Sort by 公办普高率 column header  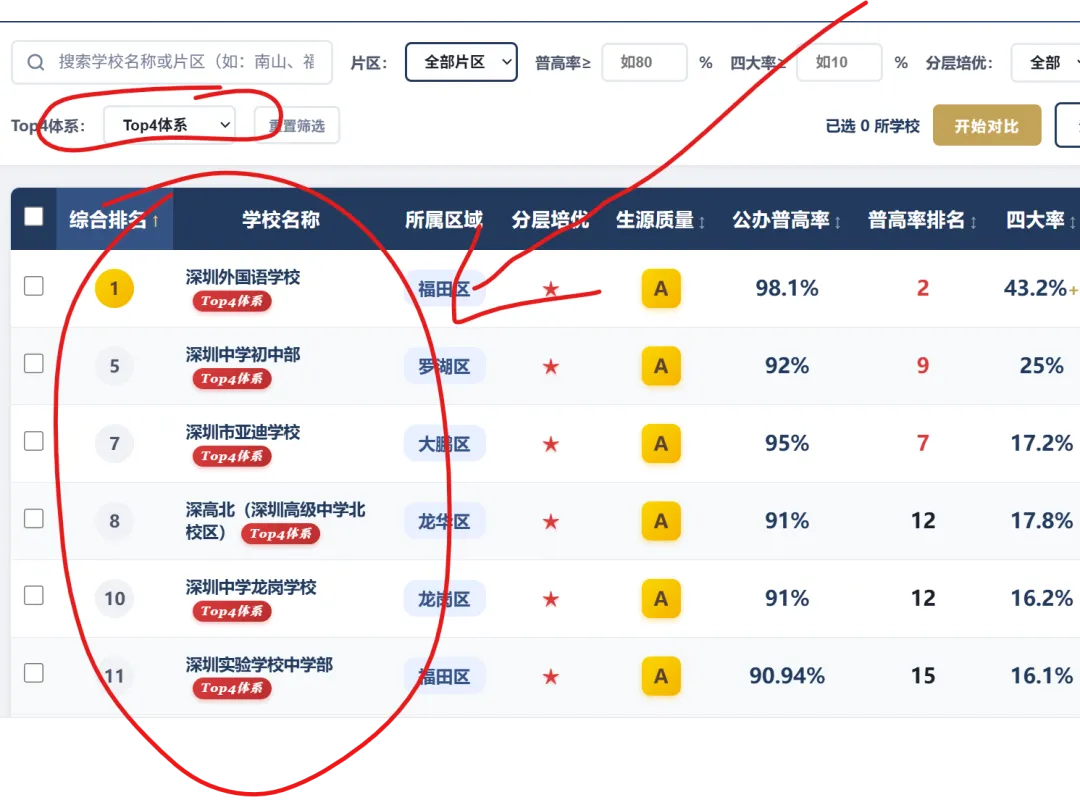point(787,220)
